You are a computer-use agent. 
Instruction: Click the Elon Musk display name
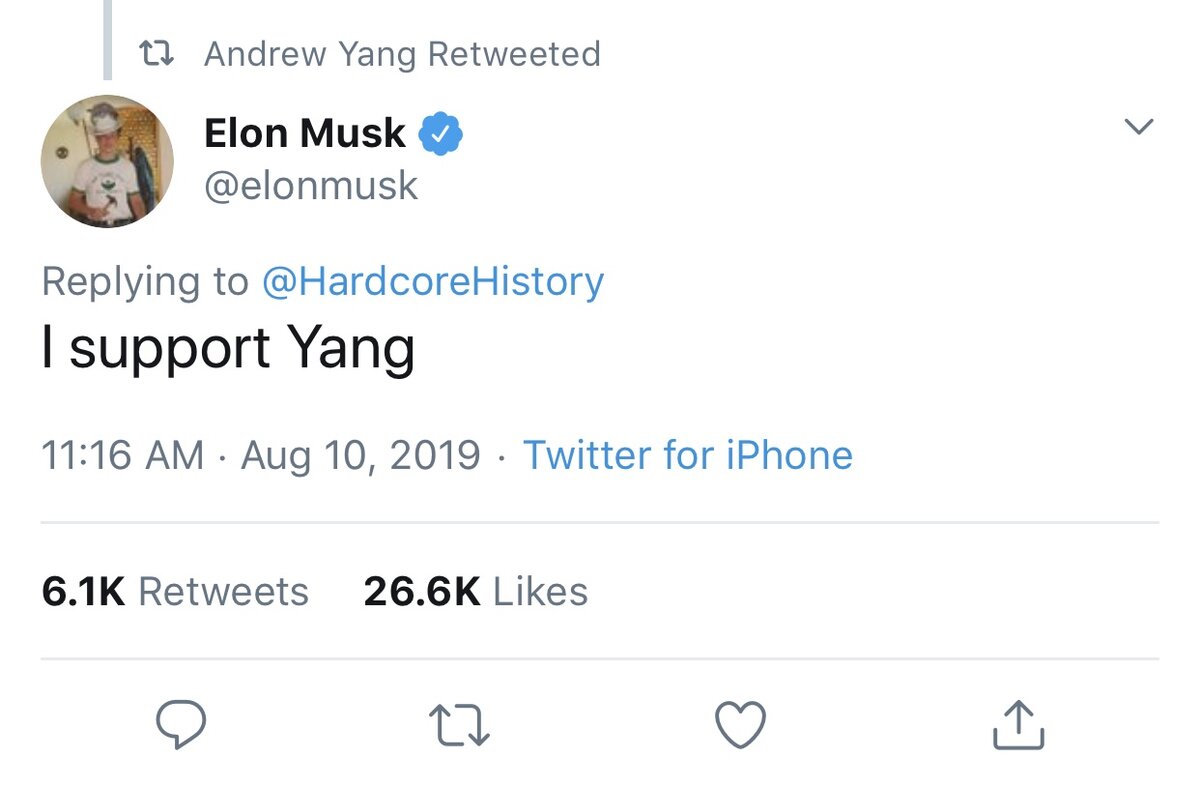[x=305, y=133]
